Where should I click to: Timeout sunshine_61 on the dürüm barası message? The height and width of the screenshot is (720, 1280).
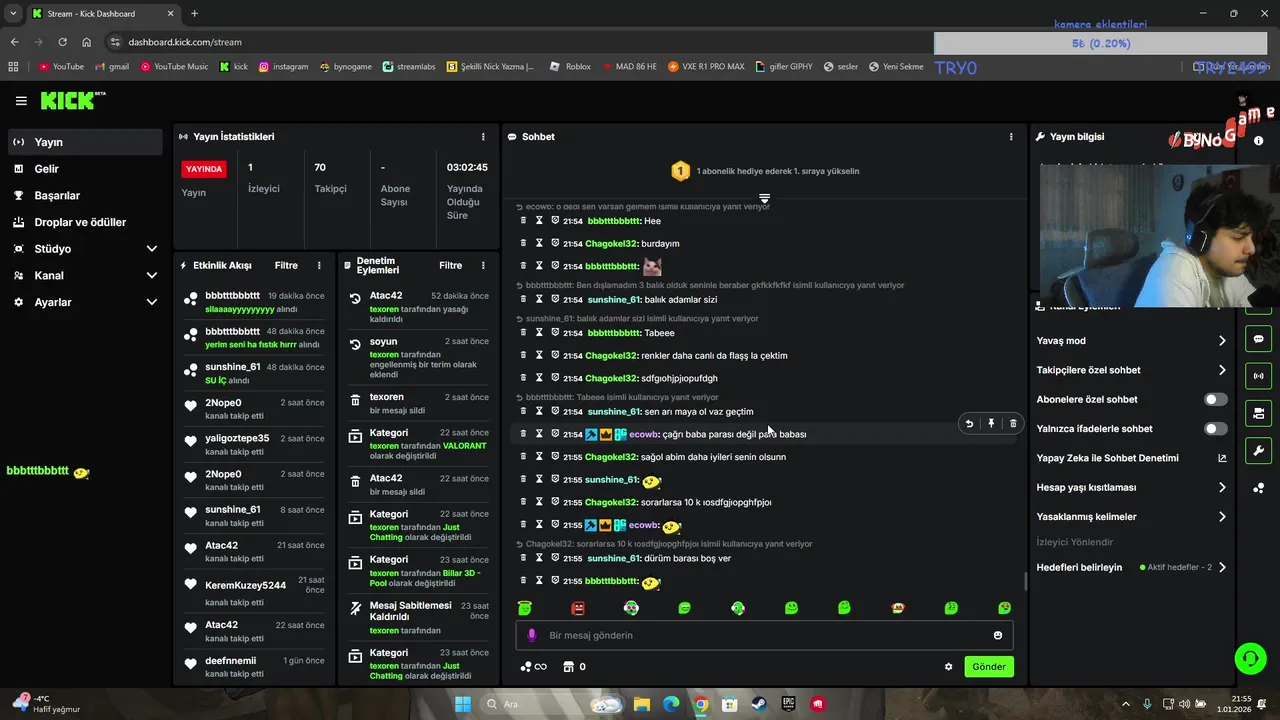(539, 558)
